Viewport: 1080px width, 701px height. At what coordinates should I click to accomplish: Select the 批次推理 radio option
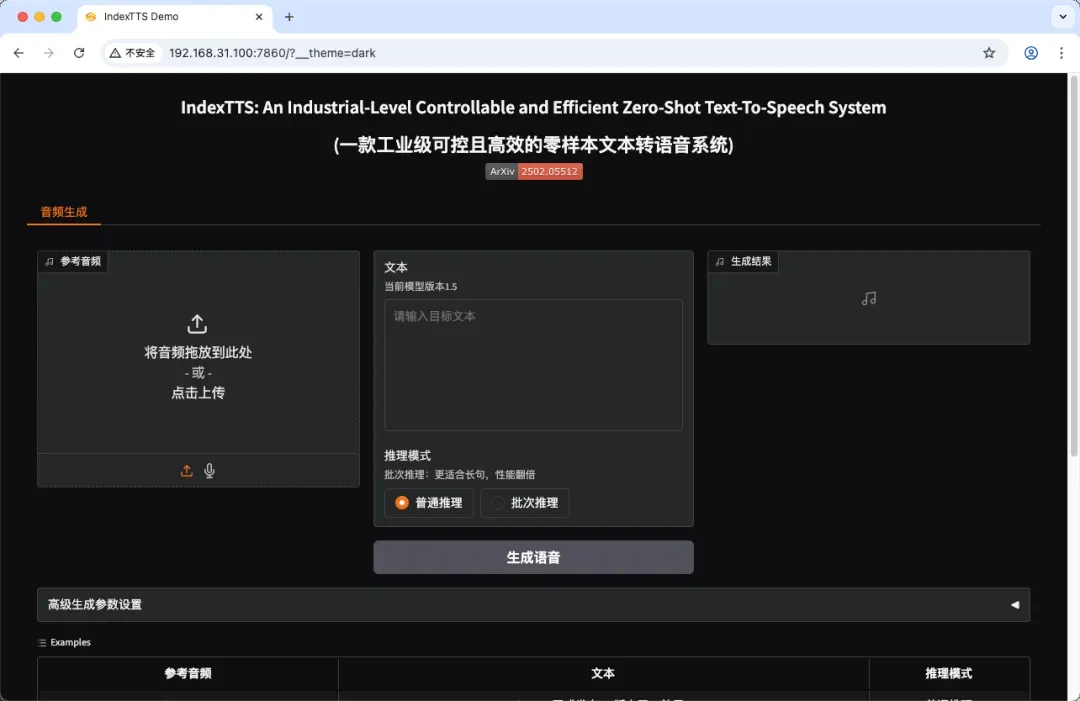tap(525, 503)
